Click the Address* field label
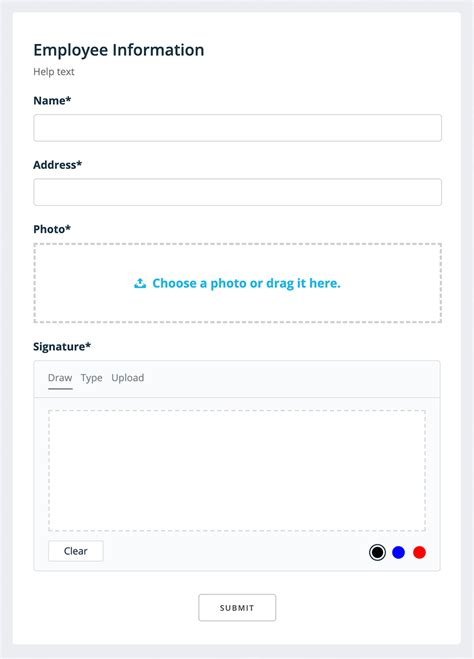Viewport: 474px width, 659px height. point(58,165)
